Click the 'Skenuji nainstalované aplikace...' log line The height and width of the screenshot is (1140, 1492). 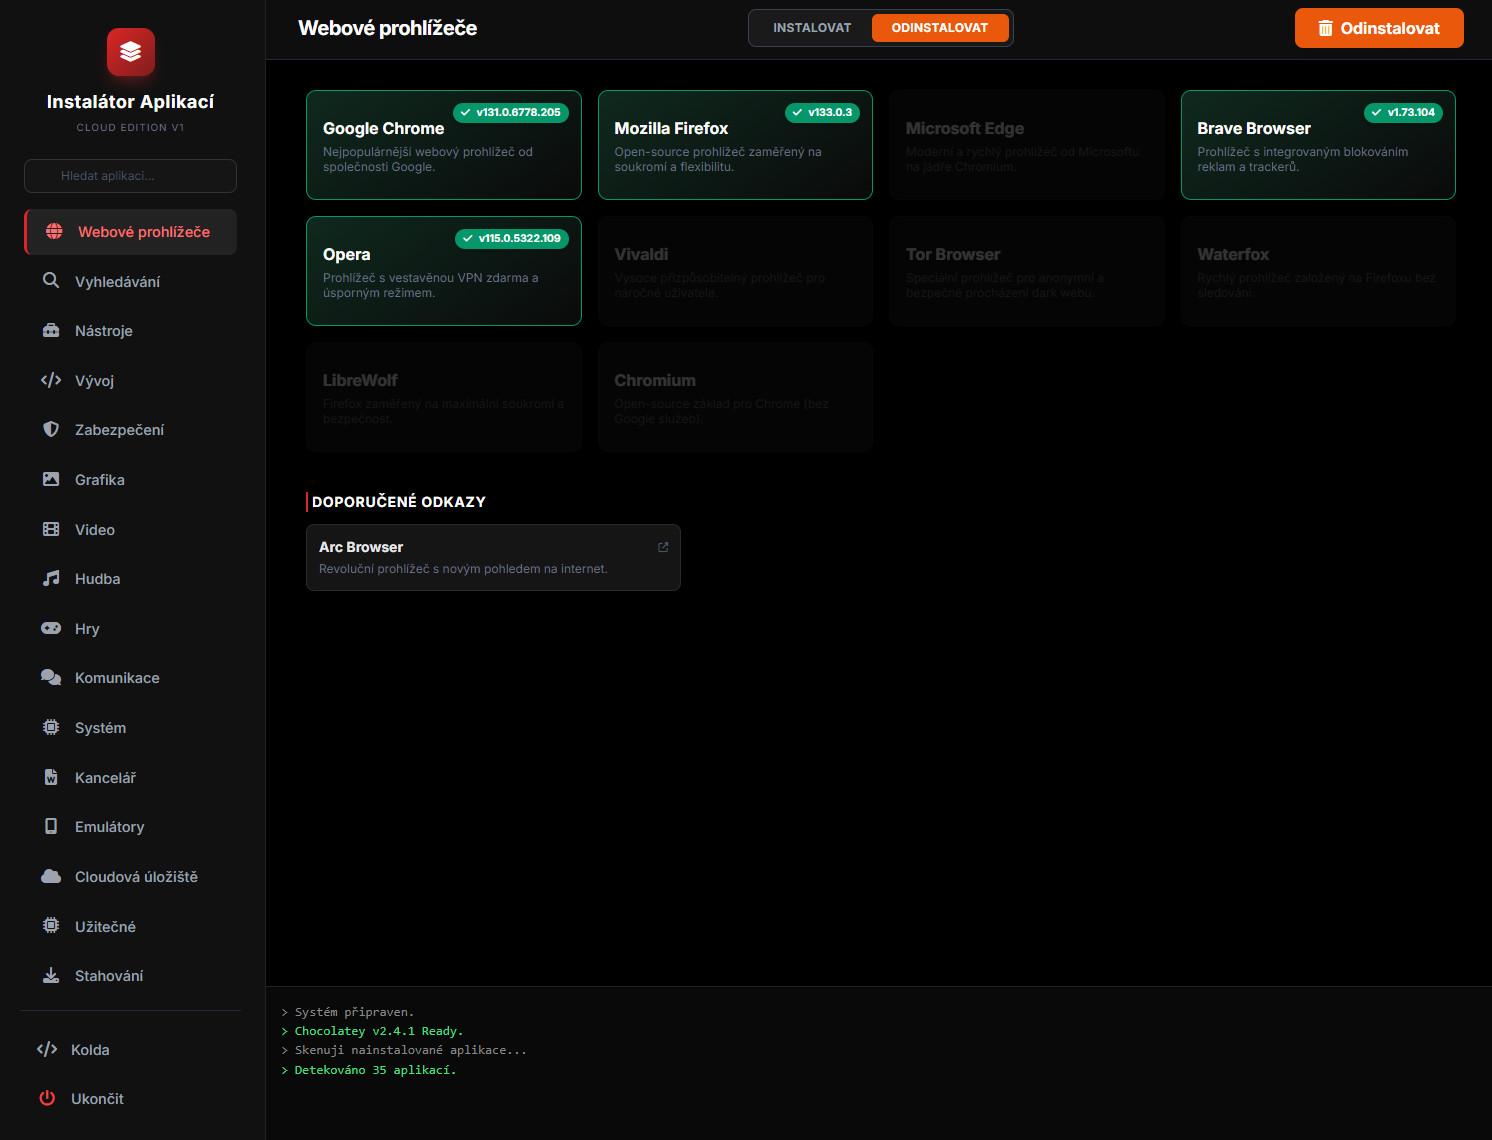pos(404,1050)
